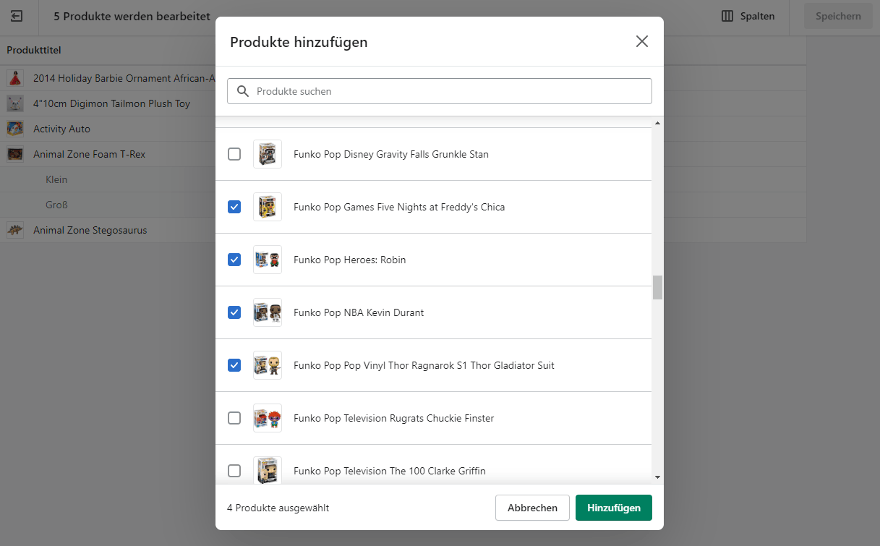The image size is (880, 546).
Task: Click the '4 Produkte ausgewählt' status text
Action: [x=278, y=508]
